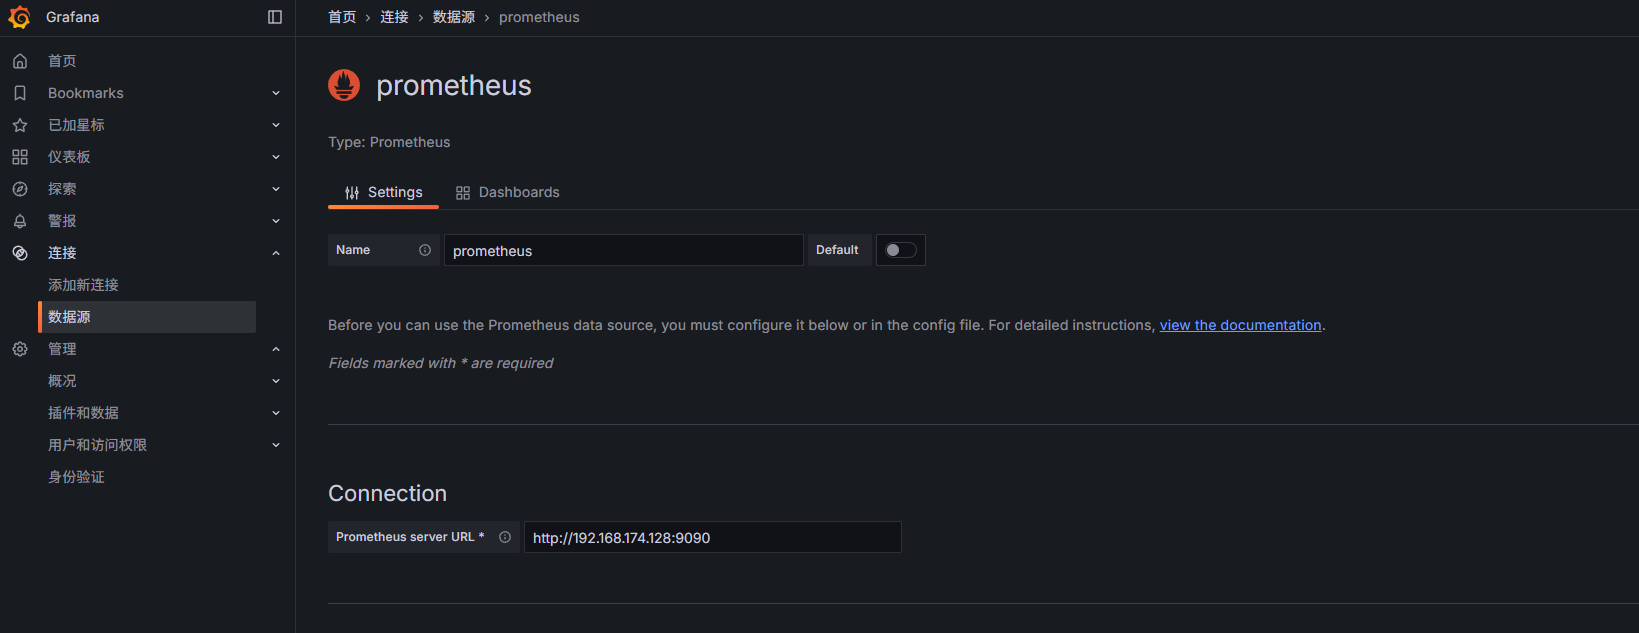Viewport: 1639px width, 633px height.
Task: Go to 连接 in the breadcrumb
Action: 394,17
